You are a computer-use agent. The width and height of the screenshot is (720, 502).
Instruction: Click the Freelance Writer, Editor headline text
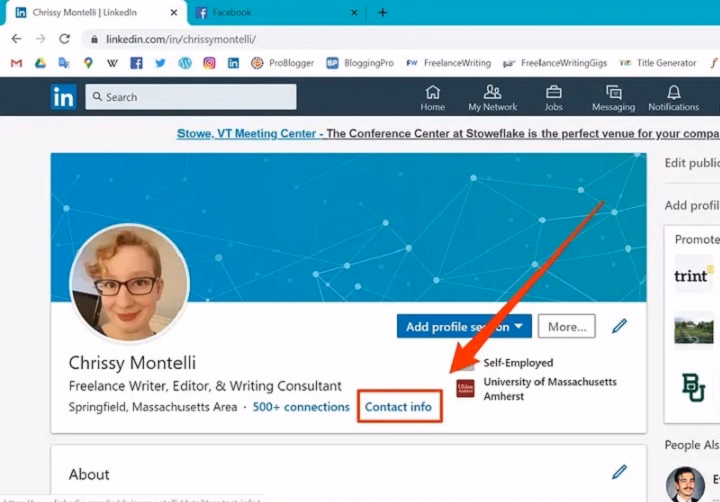pos(205,386)
